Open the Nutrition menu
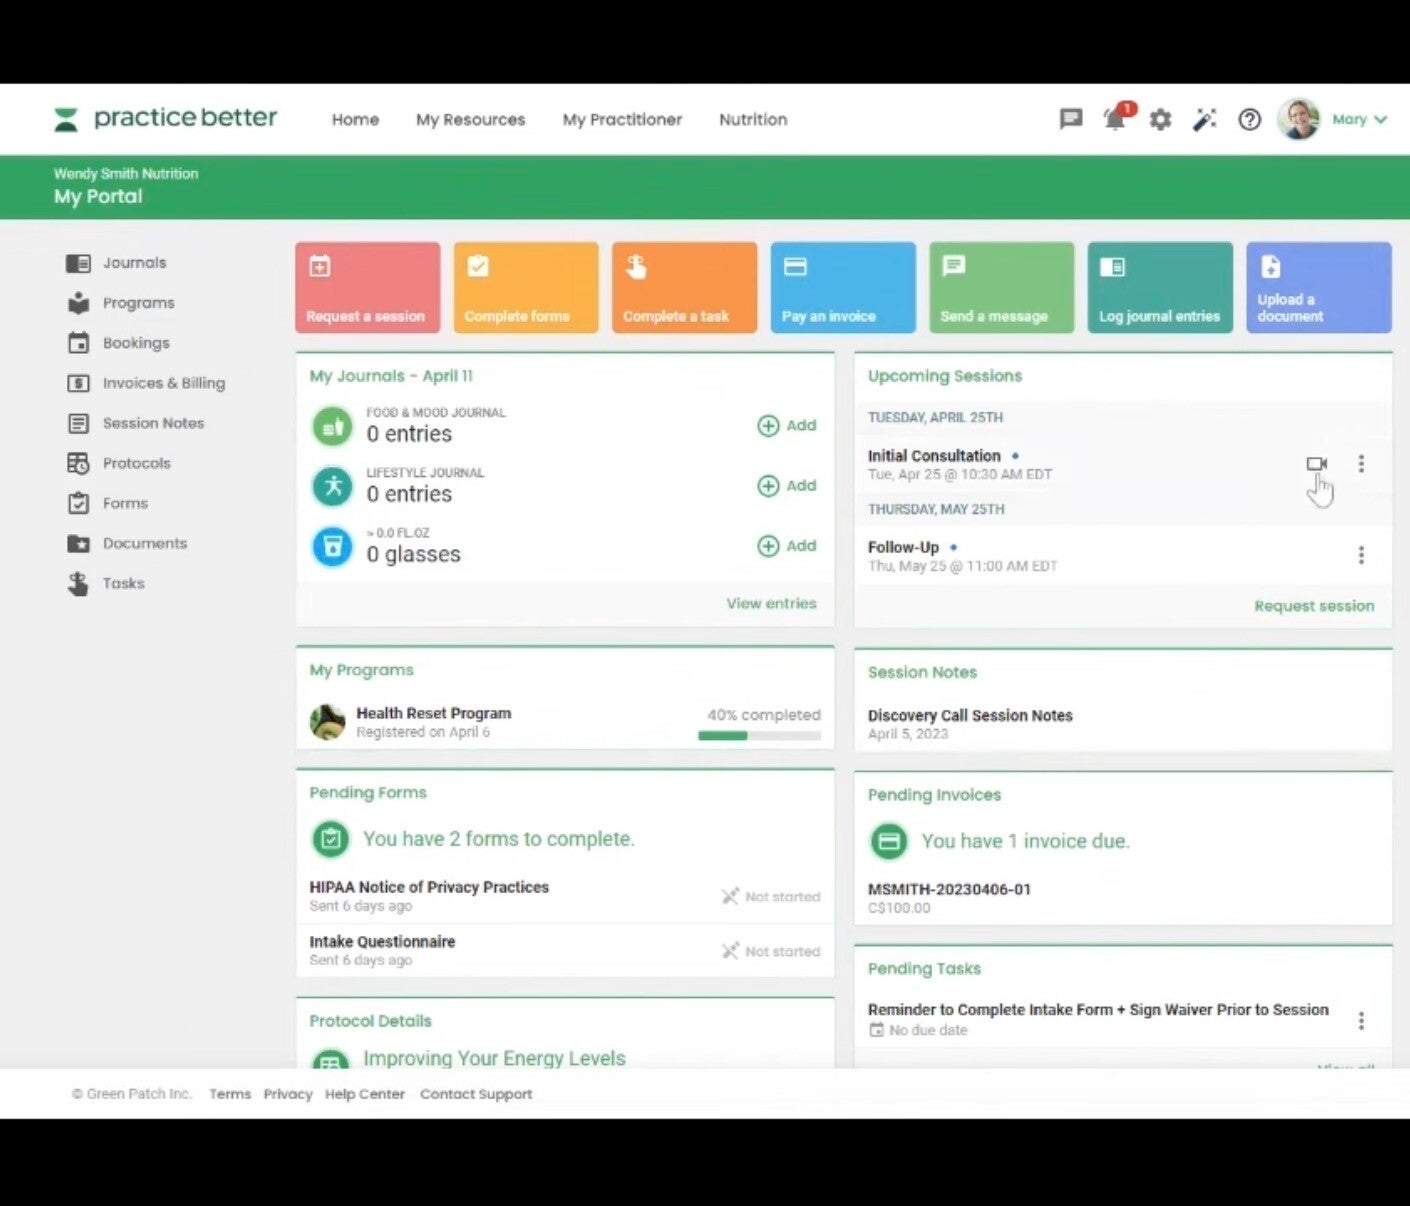The width and height of the screenshot is (1410, 1206). pyautogui.click(x=753, y=120)
